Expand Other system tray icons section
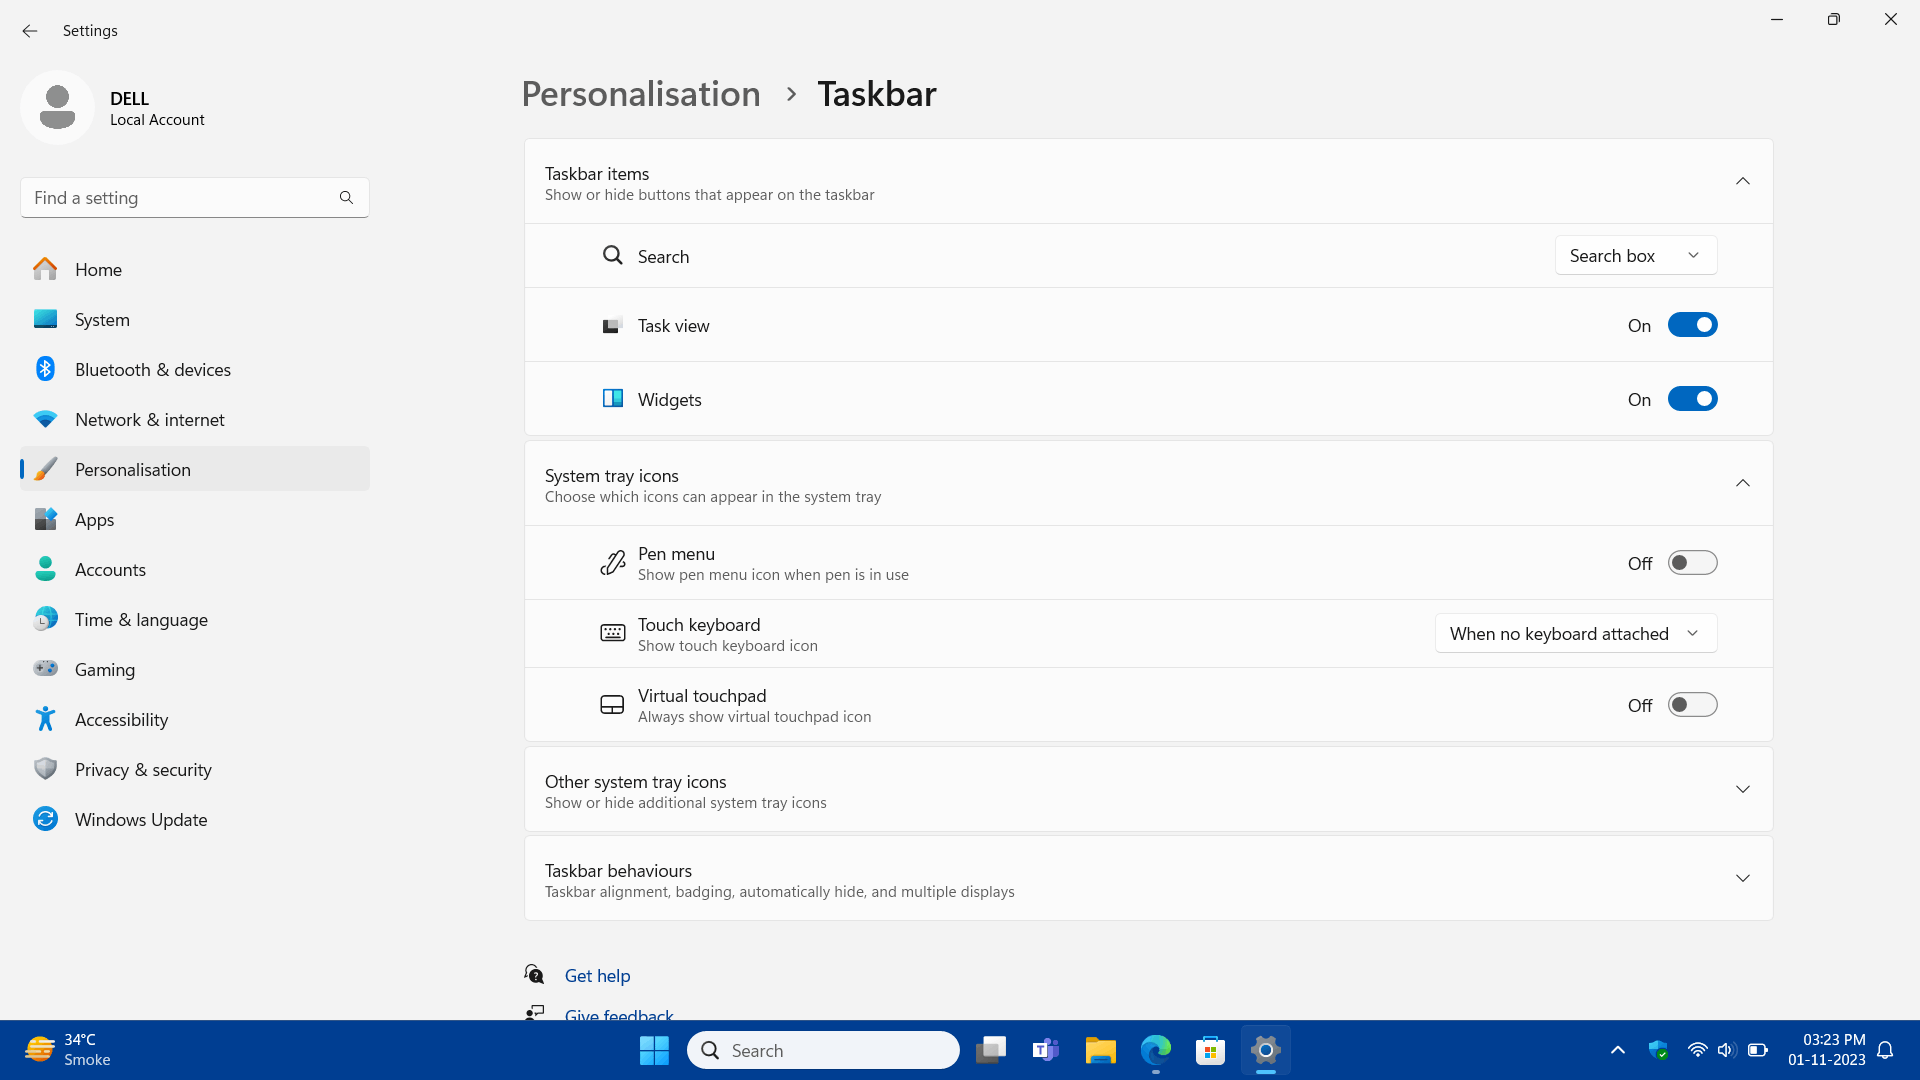This screenshot has width=1920, height=1080. click(1743, 789)
